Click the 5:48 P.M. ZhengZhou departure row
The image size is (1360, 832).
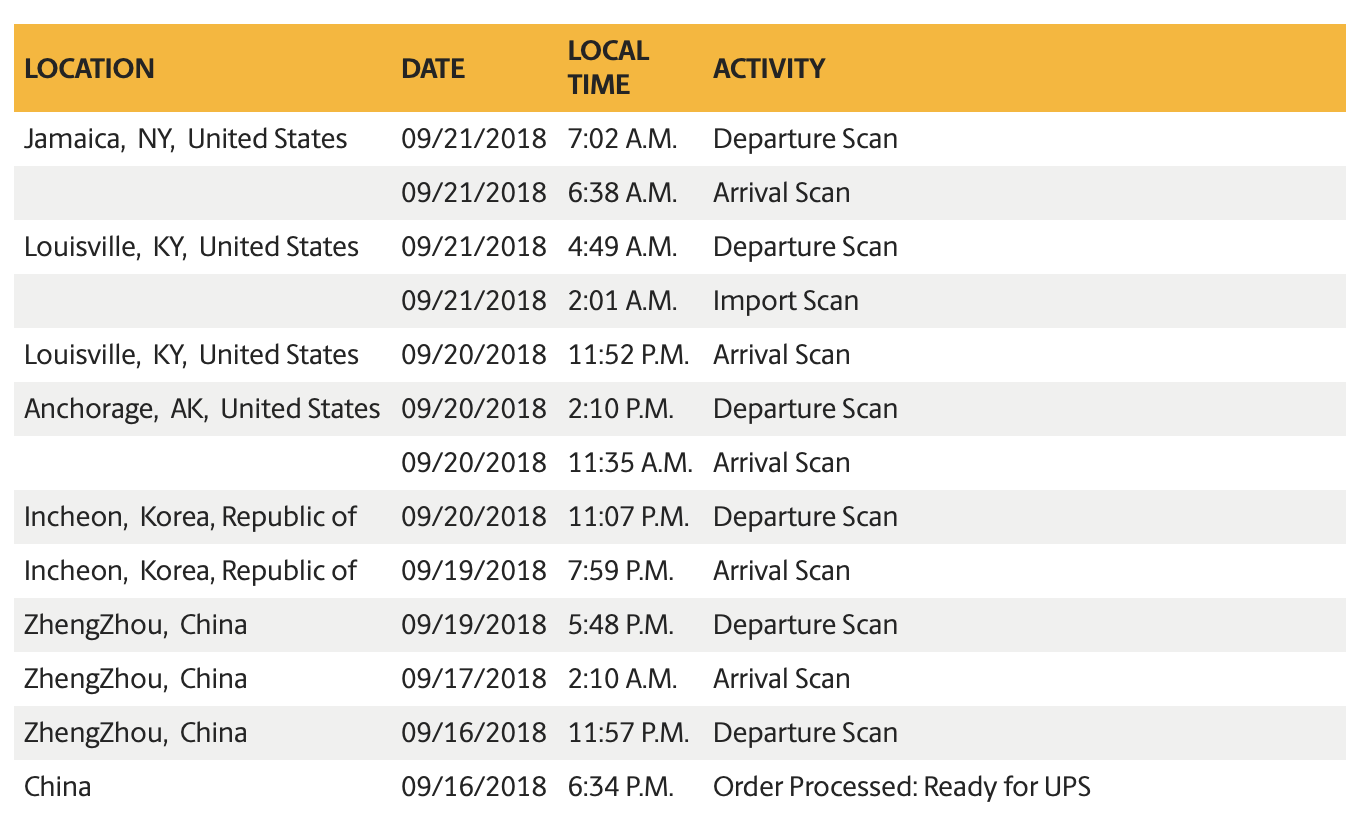click(804, 624)
